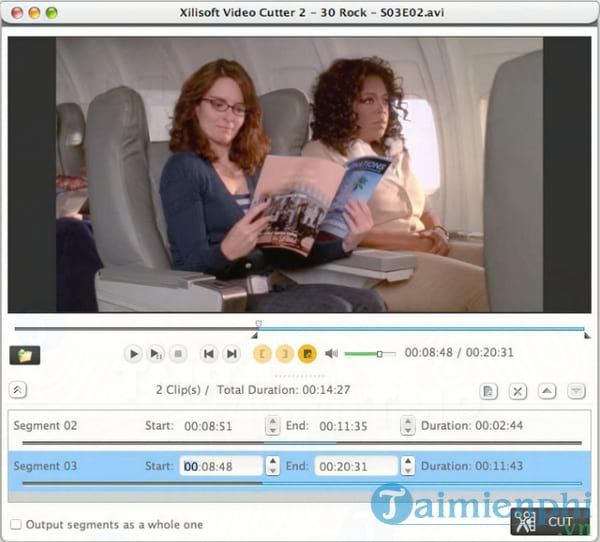Jump to the previous frame or segment

(209, 354)
